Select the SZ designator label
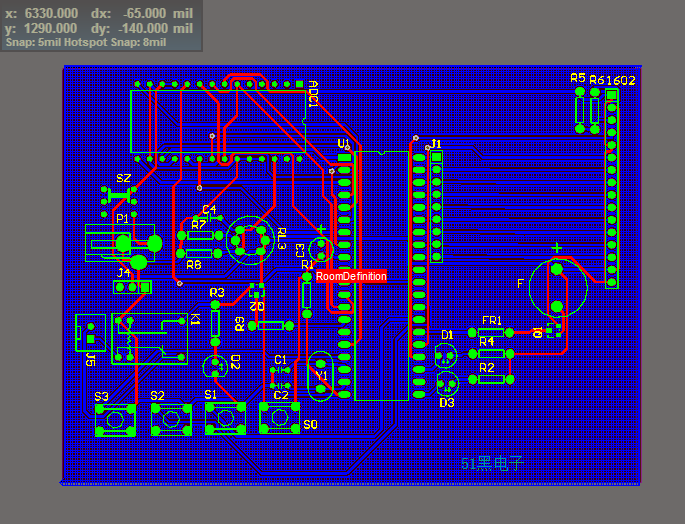 (124, 178)
